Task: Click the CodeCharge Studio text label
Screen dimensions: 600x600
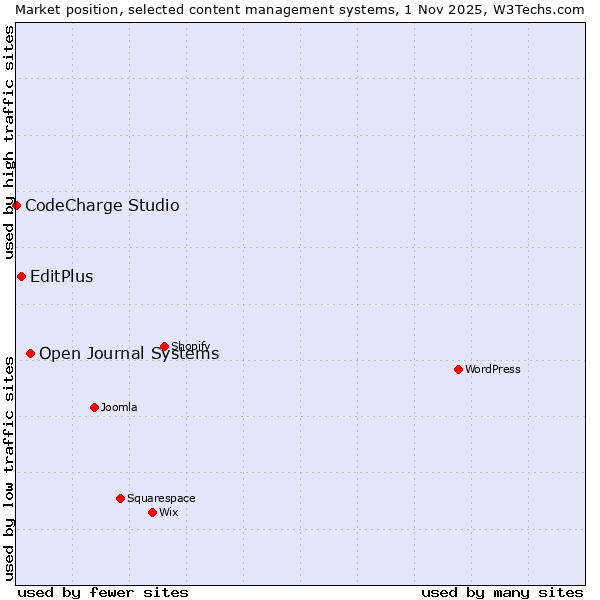Action: [102, 206]
